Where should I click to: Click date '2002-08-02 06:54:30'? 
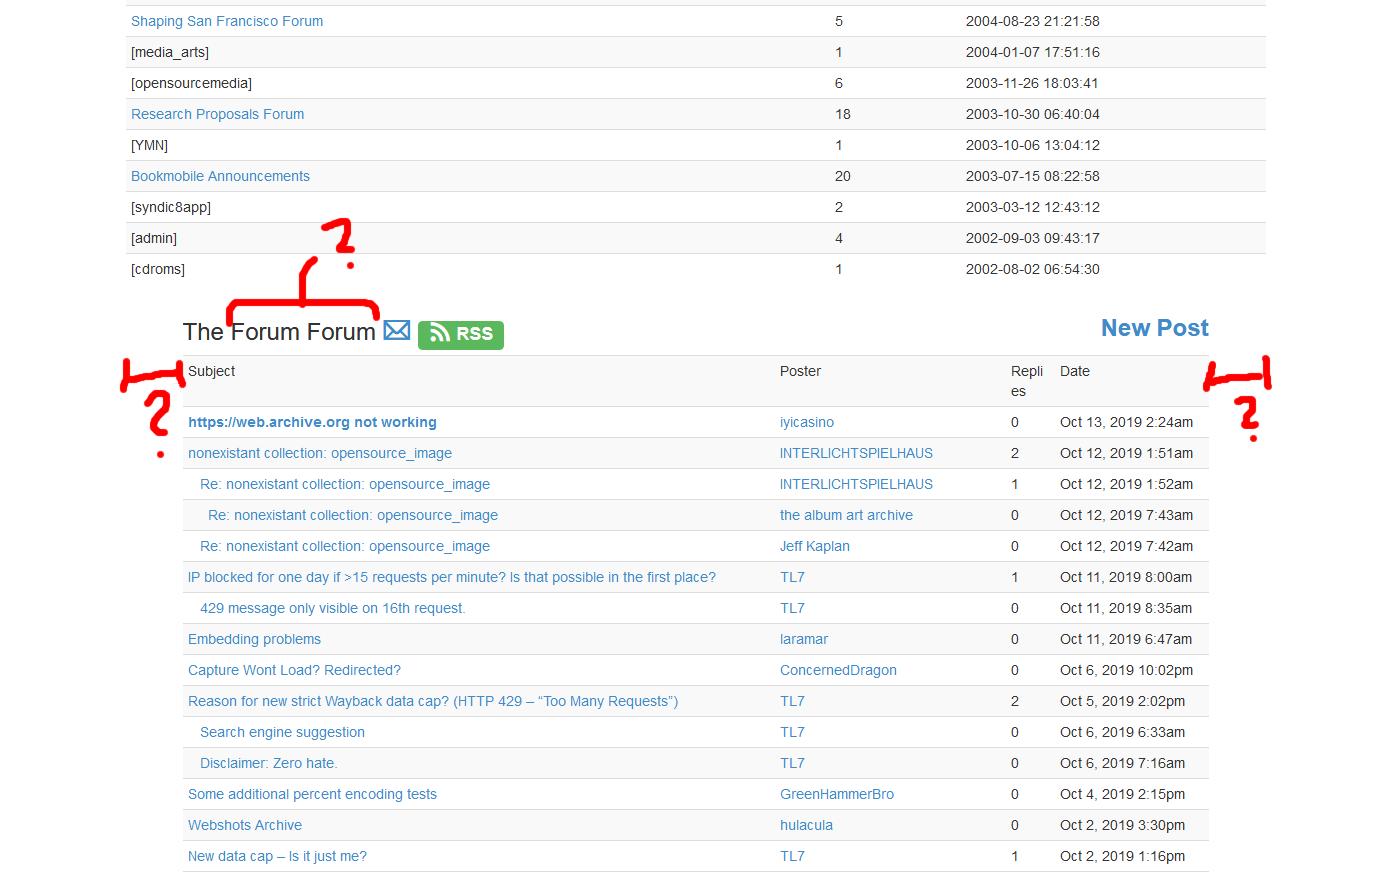pos(1033,269)
